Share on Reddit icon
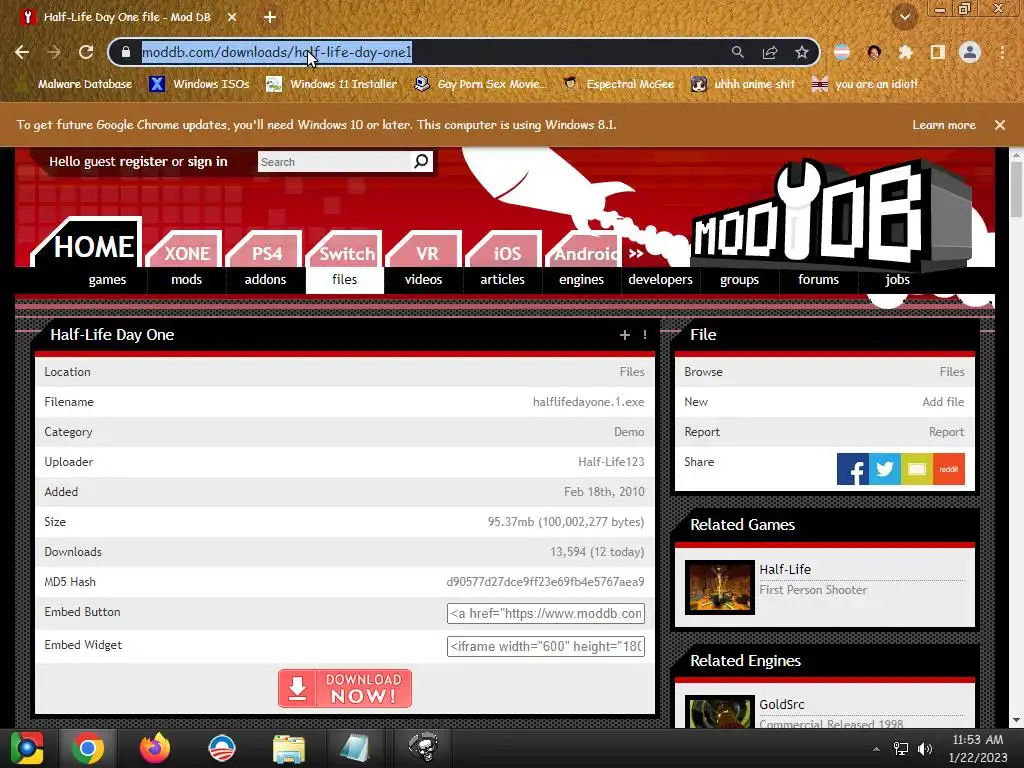This screenshot has height=768, width=1024. click(949, 469)
